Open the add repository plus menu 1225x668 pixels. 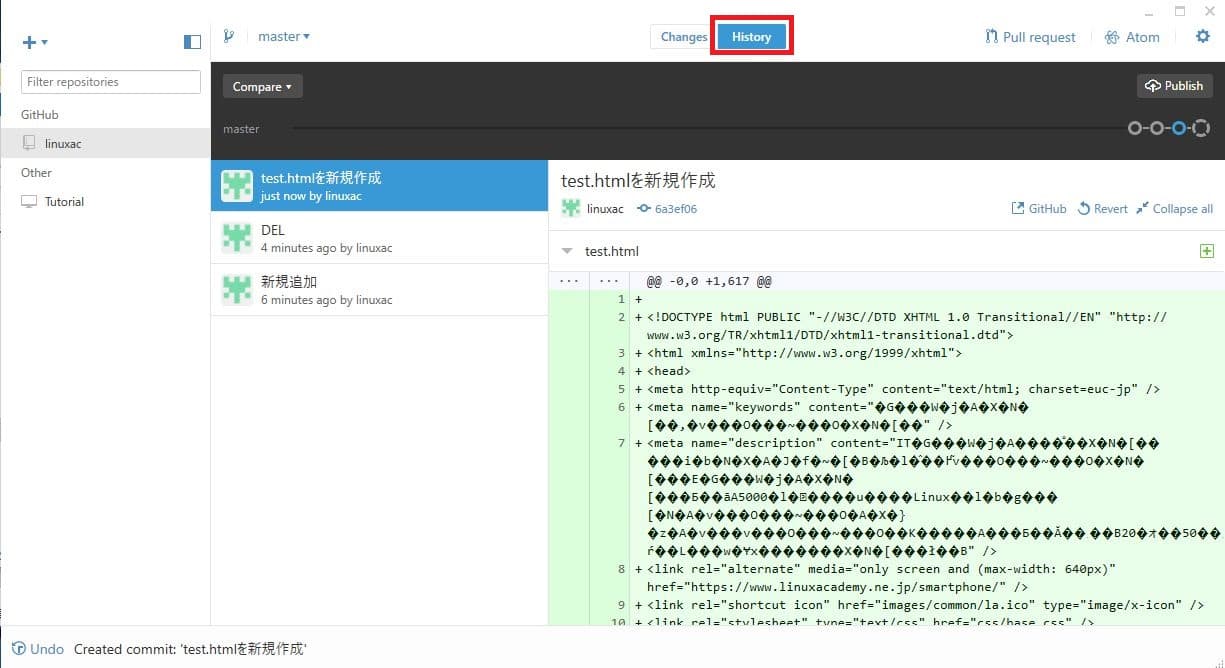click(35, 42)
